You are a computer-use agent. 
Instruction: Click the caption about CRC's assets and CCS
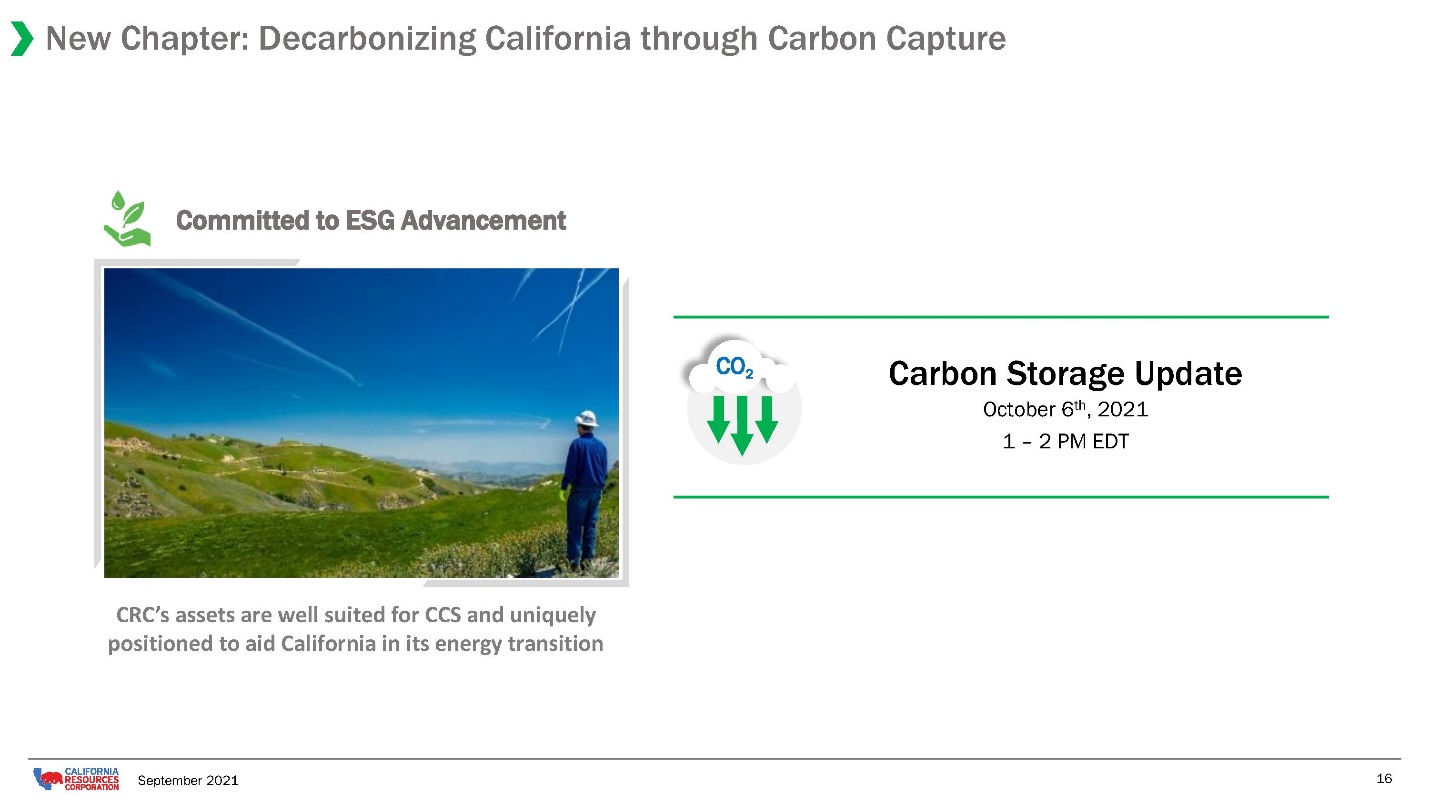tap(356, 629)
